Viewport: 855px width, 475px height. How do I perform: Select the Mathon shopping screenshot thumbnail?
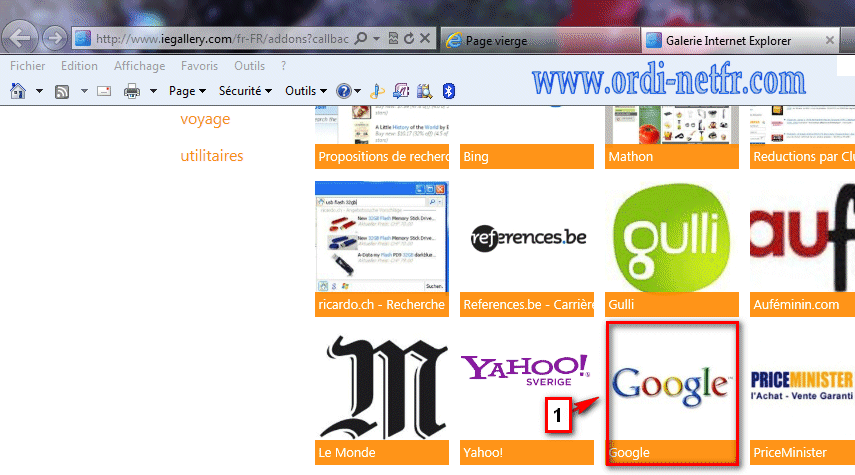[672, 125]
